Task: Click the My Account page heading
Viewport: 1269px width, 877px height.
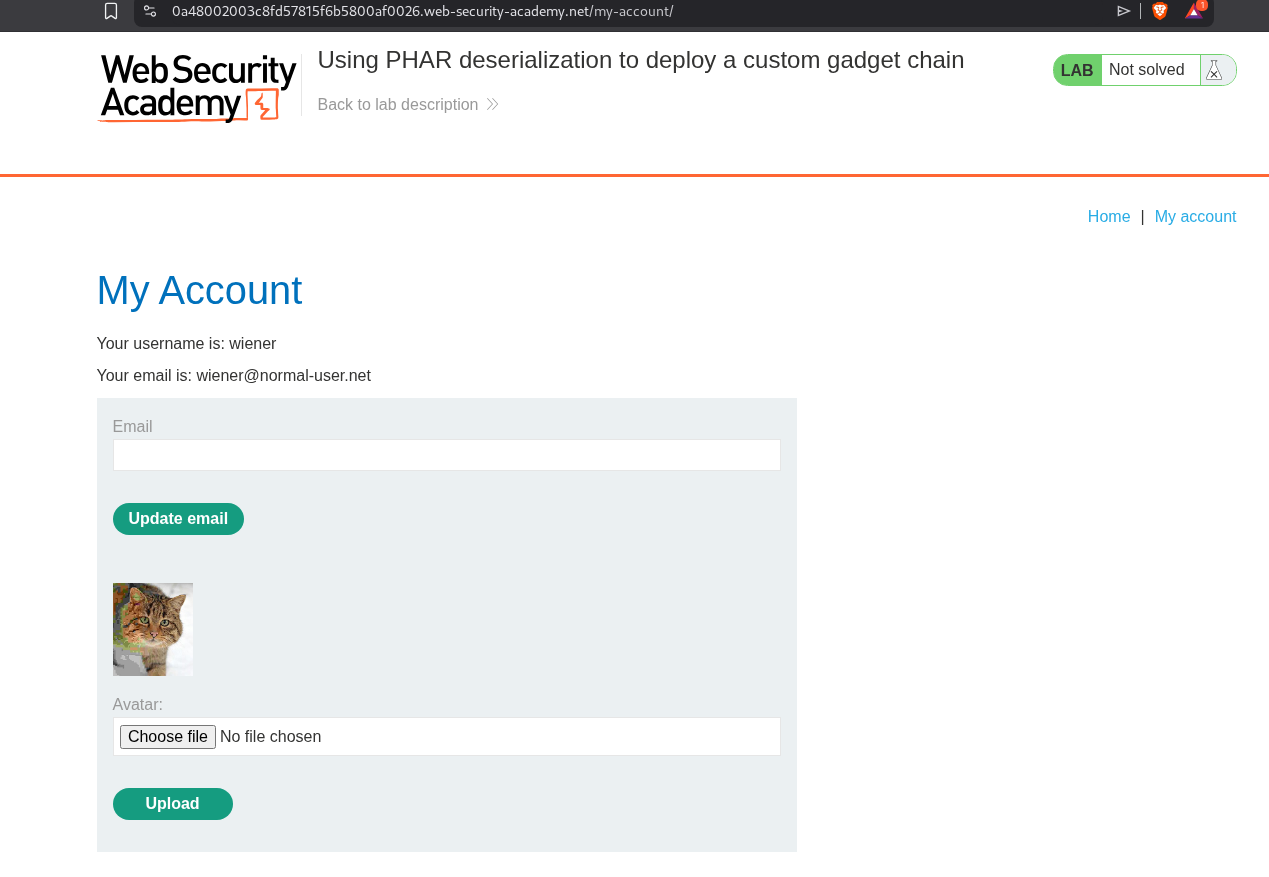Action: point(199,290)
